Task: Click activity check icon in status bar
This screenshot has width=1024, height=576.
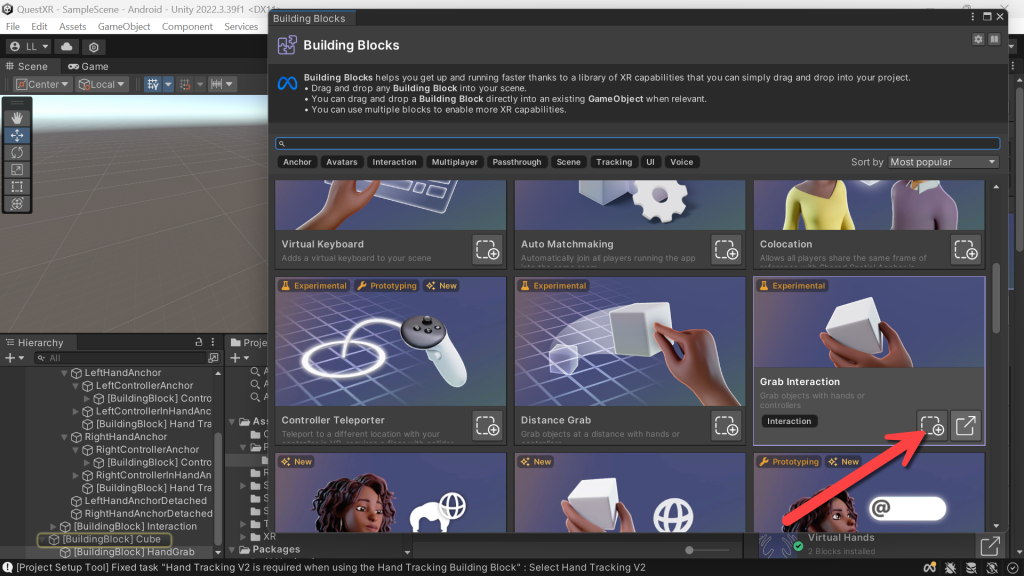Action: 1012,568
